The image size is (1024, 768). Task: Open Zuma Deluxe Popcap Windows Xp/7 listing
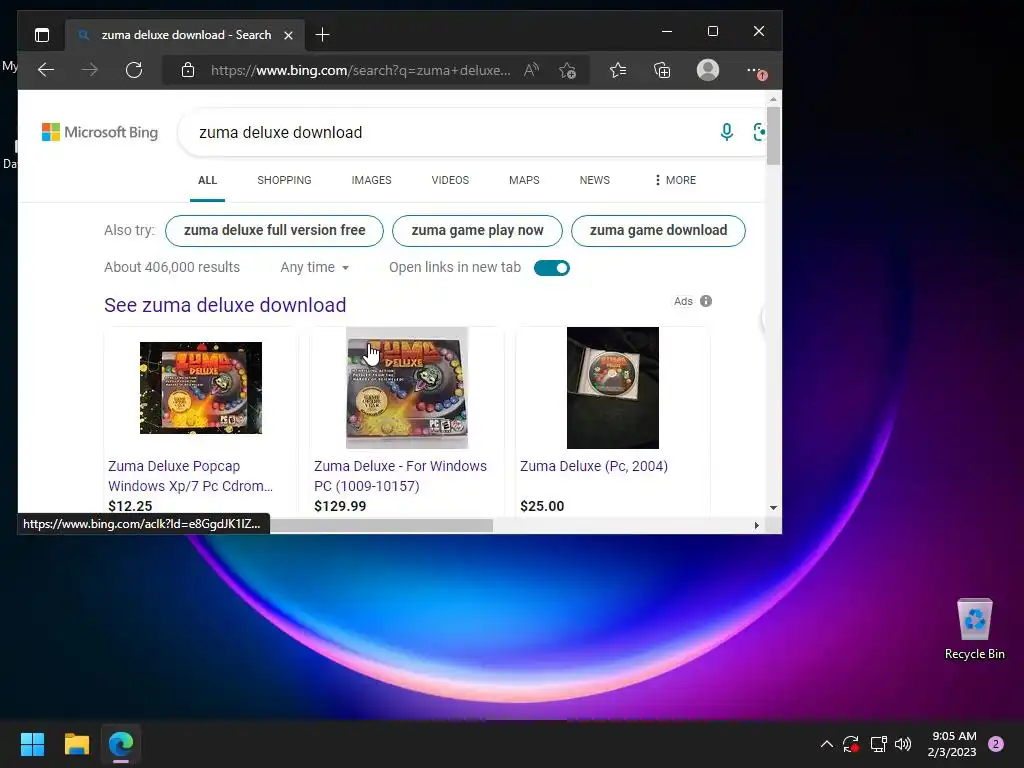click(191, 476)
